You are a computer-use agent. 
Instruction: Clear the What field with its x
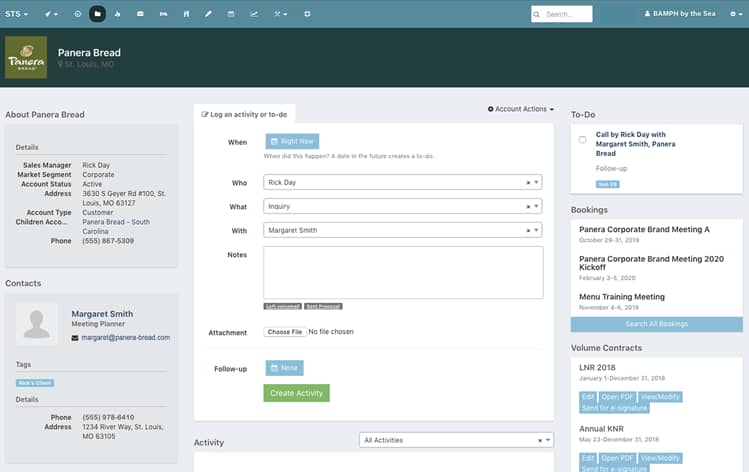528,206
